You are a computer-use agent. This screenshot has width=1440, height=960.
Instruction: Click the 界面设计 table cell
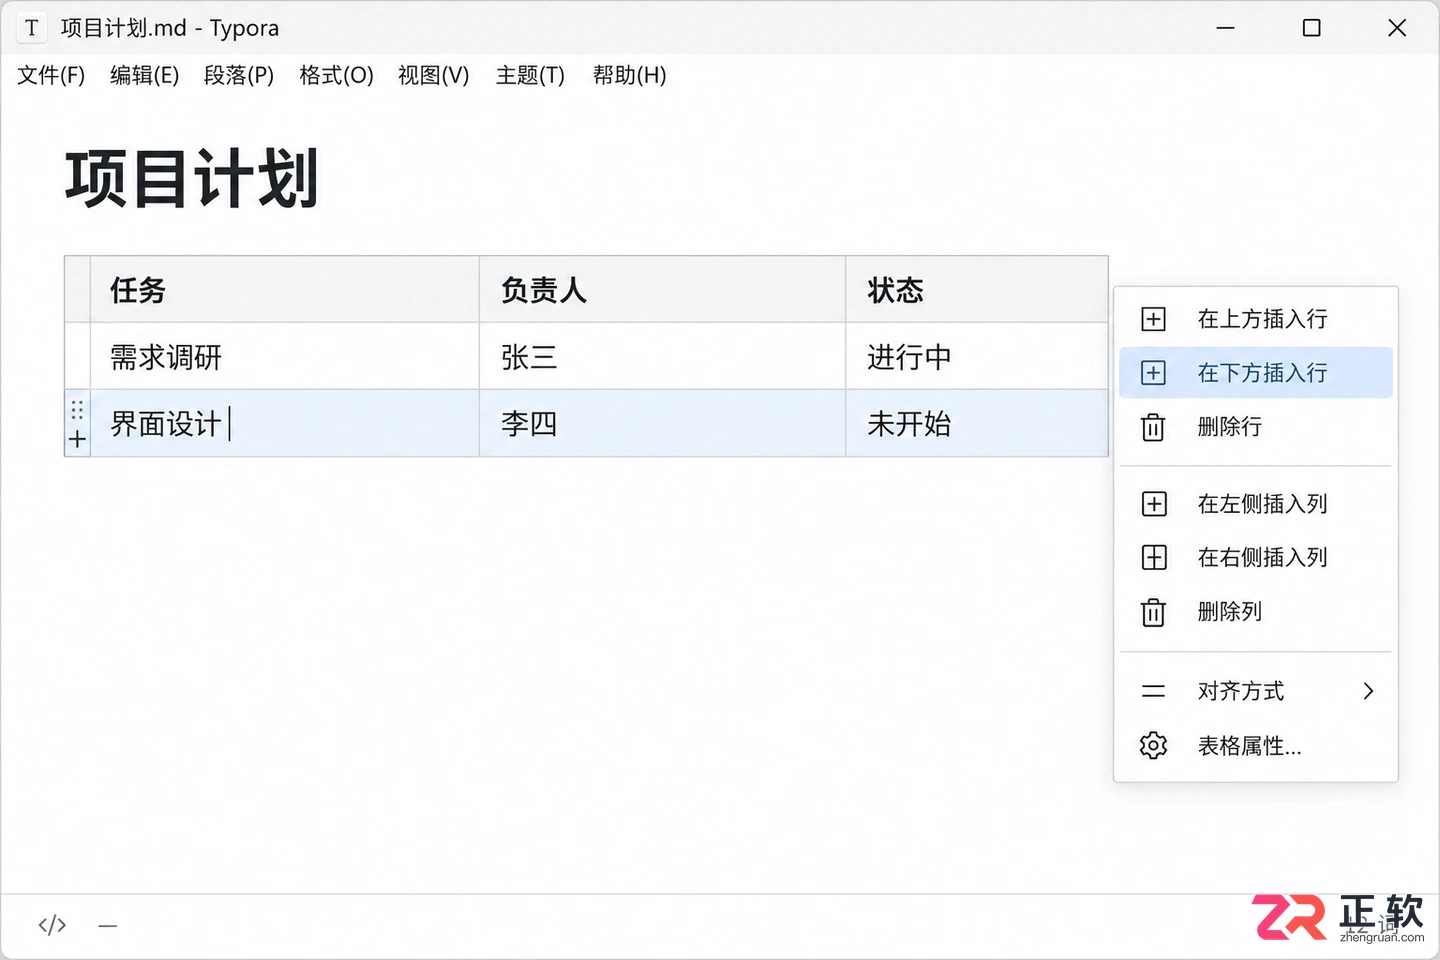(x=285, y=423)
